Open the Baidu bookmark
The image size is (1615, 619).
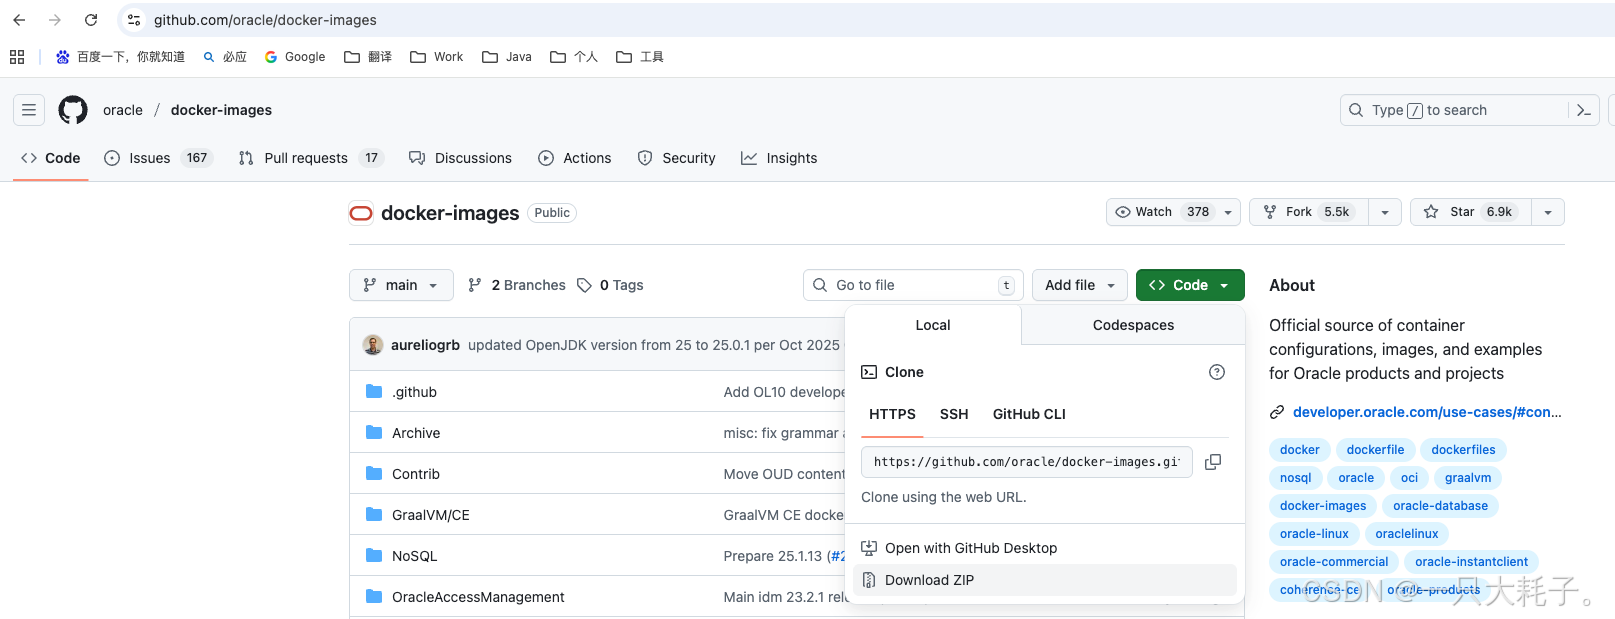(120, 57)
